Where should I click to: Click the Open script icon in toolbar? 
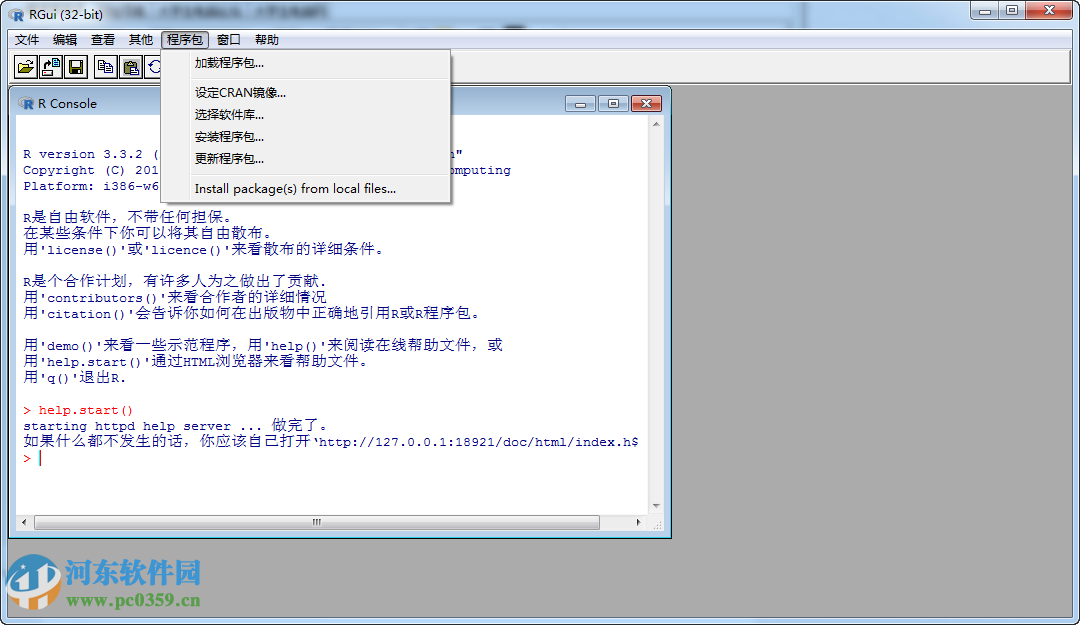point(25,67)
